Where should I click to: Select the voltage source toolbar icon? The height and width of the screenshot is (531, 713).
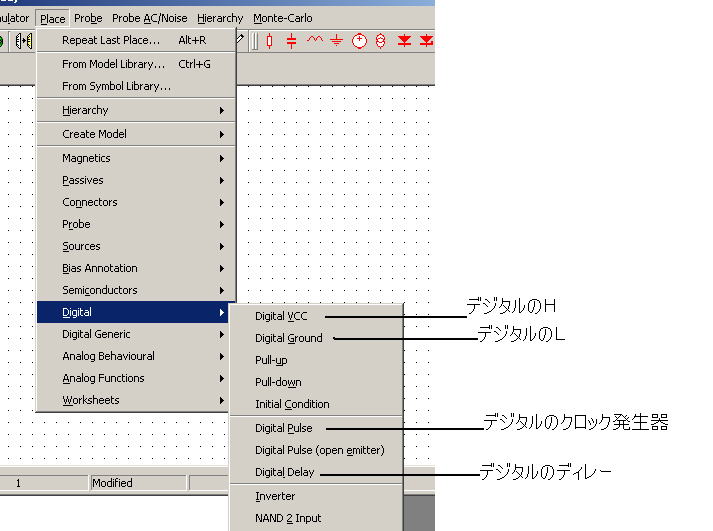[359, 41]
